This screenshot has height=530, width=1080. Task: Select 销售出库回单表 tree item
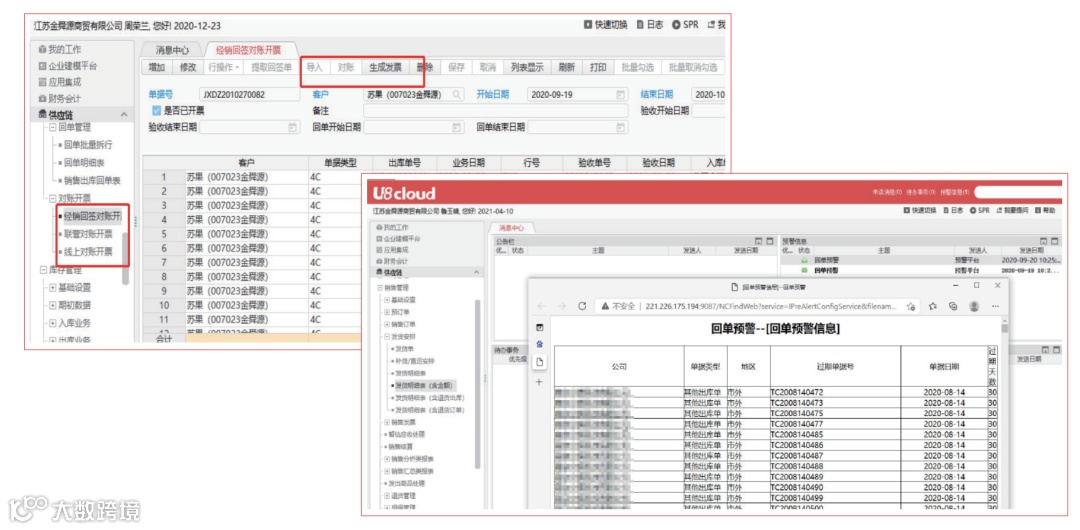(x=92, y=181)
